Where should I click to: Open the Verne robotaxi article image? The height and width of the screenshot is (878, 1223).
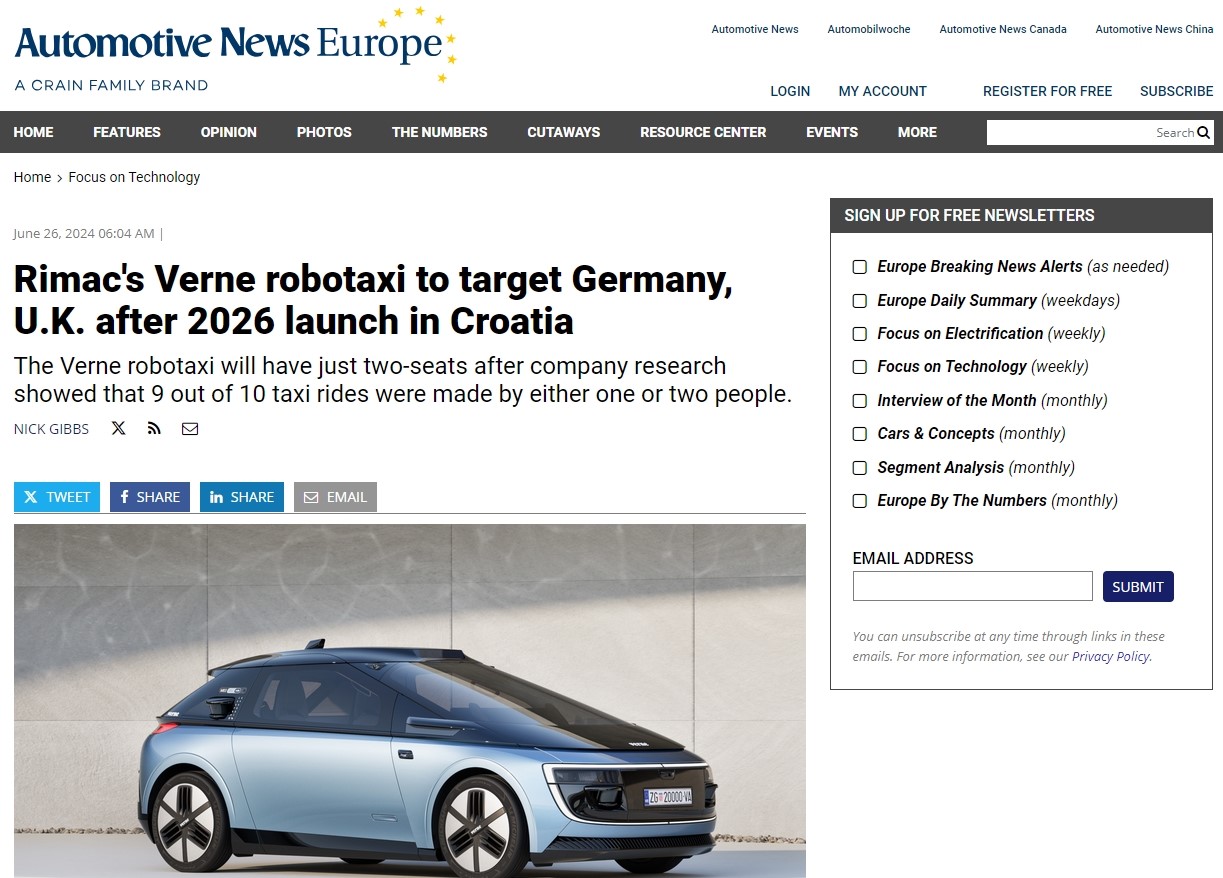(410, 701)
